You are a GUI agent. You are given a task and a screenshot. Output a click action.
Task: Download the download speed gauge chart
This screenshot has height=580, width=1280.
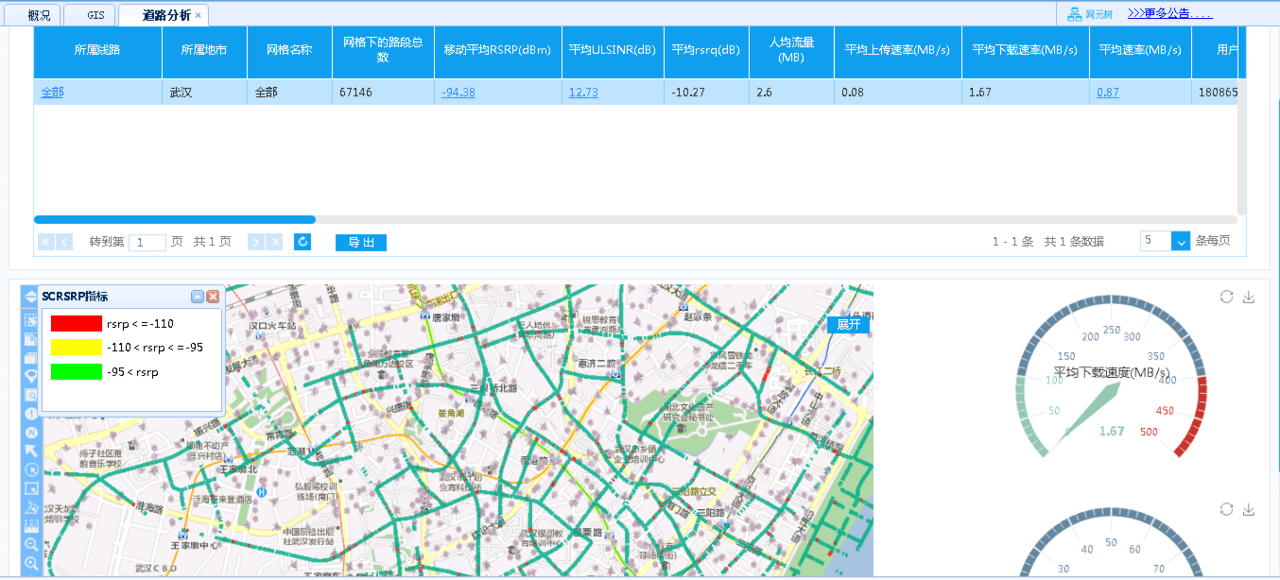(1248, 296)
